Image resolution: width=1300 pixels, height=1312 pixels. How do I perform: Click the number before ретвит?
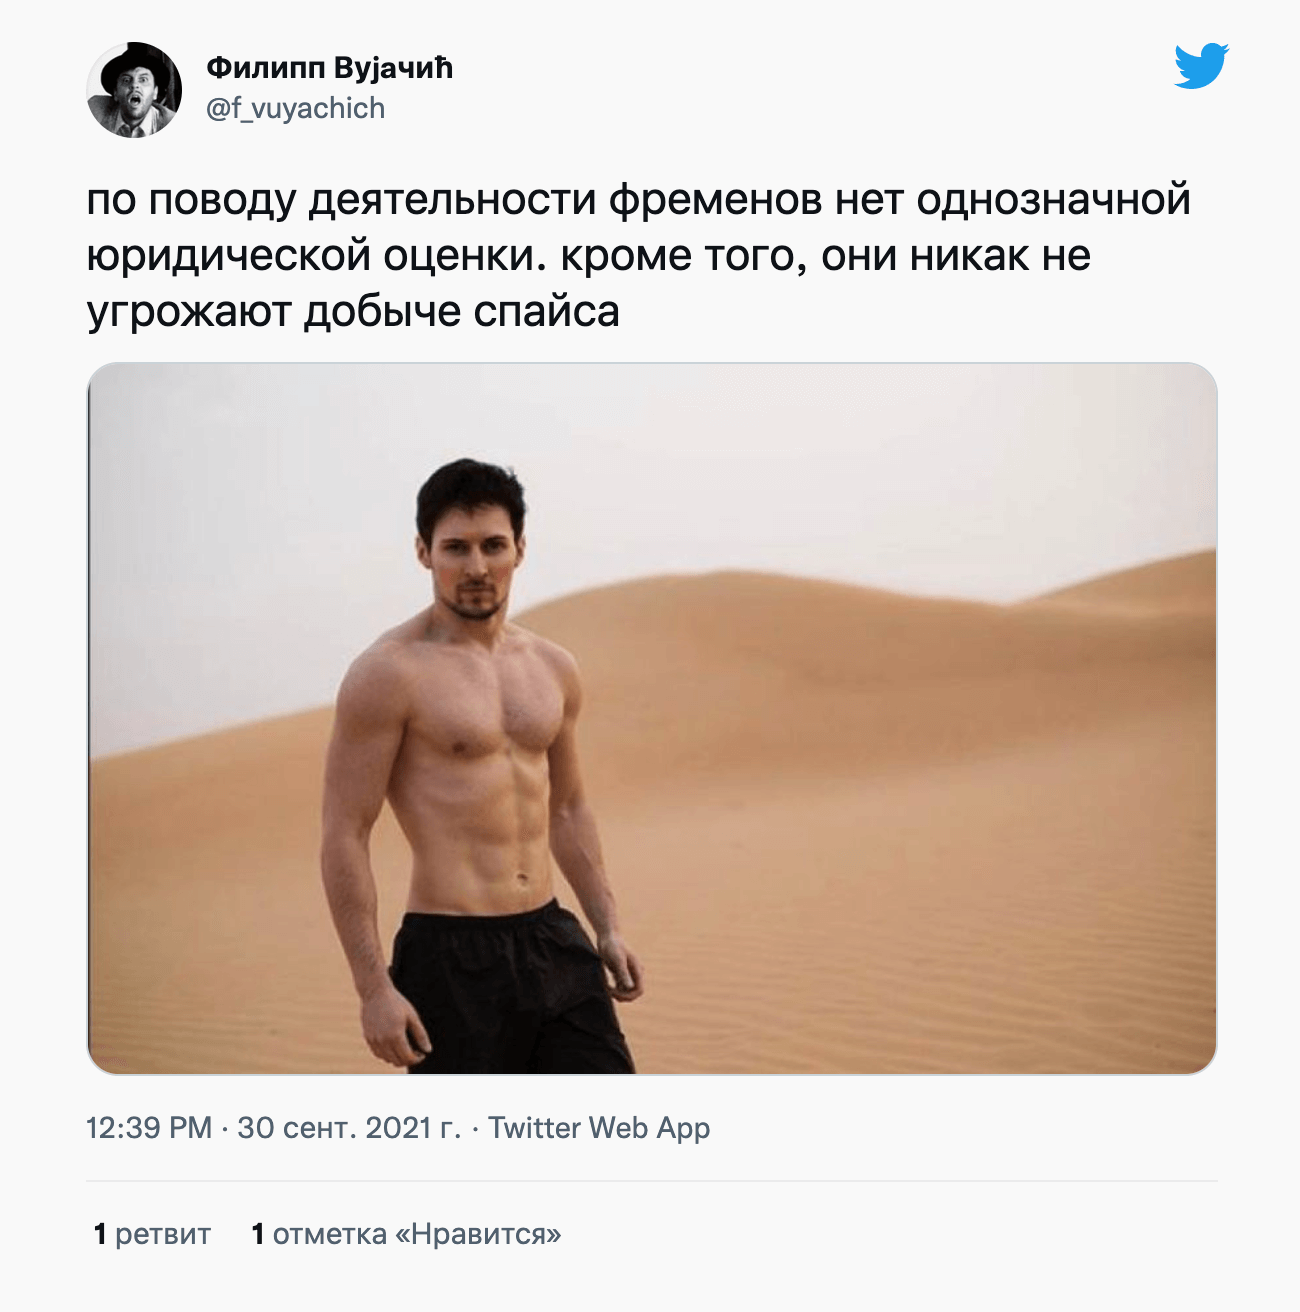coord(100,1234)
